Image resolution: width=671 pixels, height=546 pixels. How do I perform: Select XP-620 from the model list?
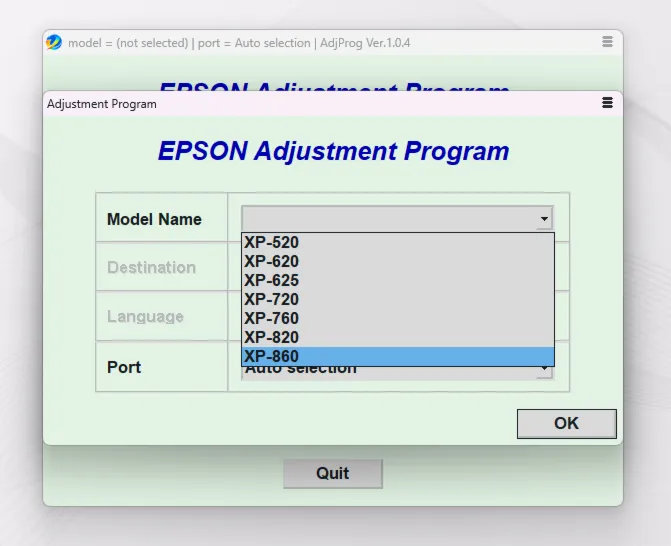[398, 261]
